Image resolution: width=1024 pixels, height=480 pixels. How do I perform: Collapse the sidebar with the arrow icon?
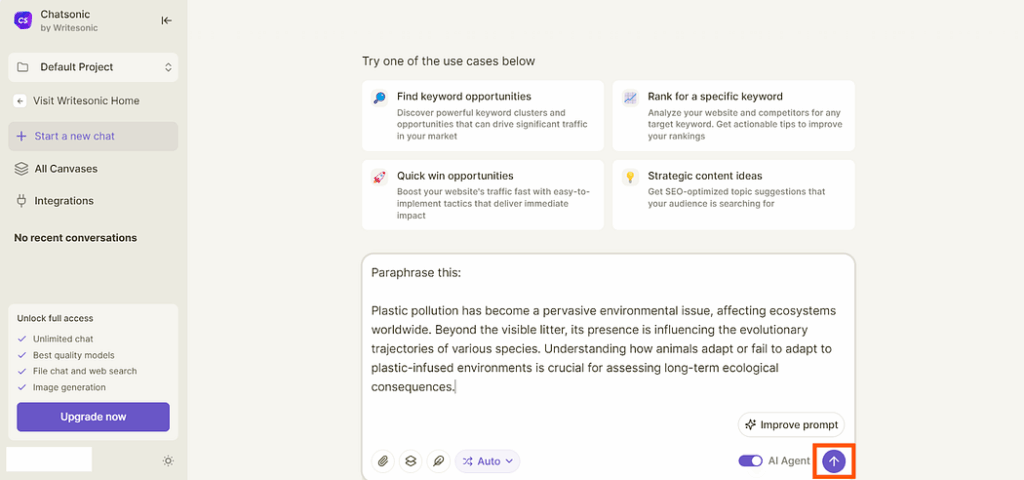(167, 20)
